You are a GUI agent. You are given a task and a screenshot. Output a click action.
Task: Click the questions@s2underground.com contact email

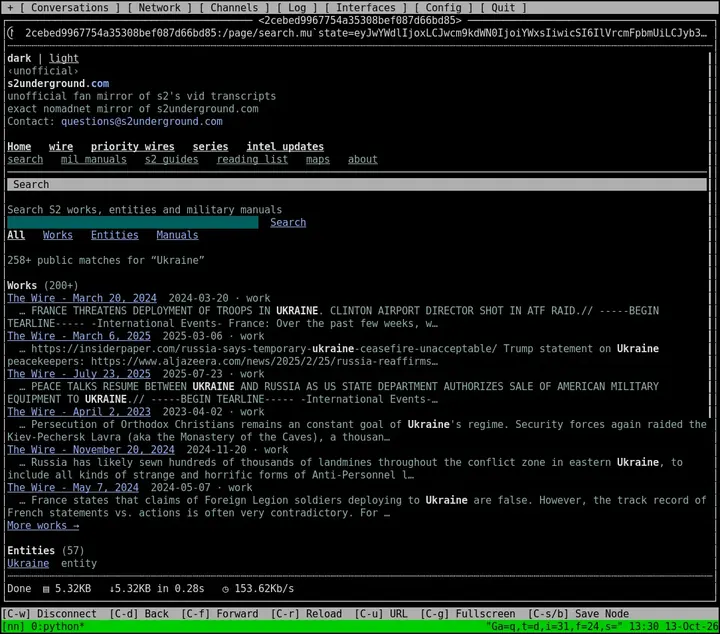[x=142, y=121]
